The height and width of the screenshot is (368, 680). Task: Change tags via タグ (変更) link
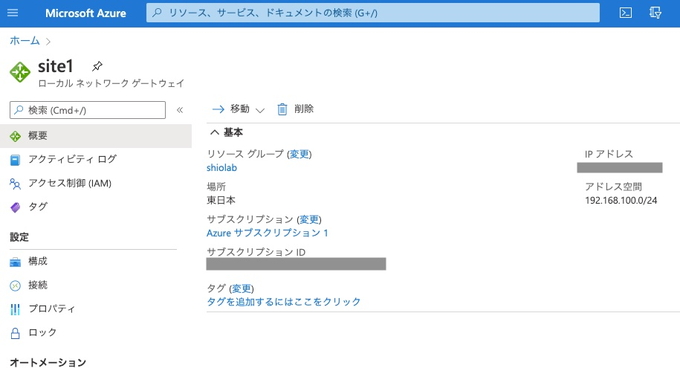(x=242, y=289)
